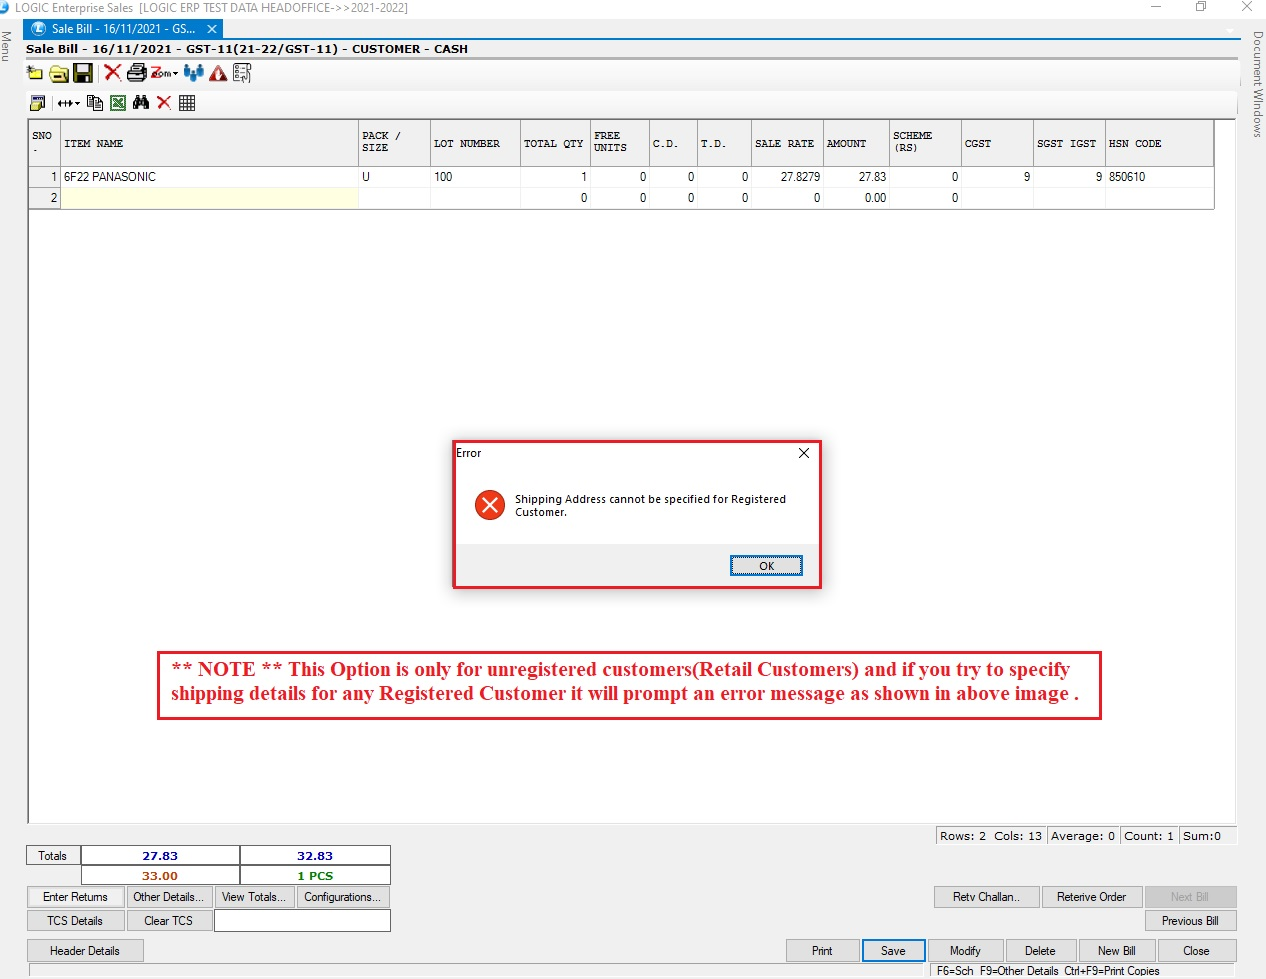Click the empty item name cell in row 2

pyautogui.click(x=209, y=198)
